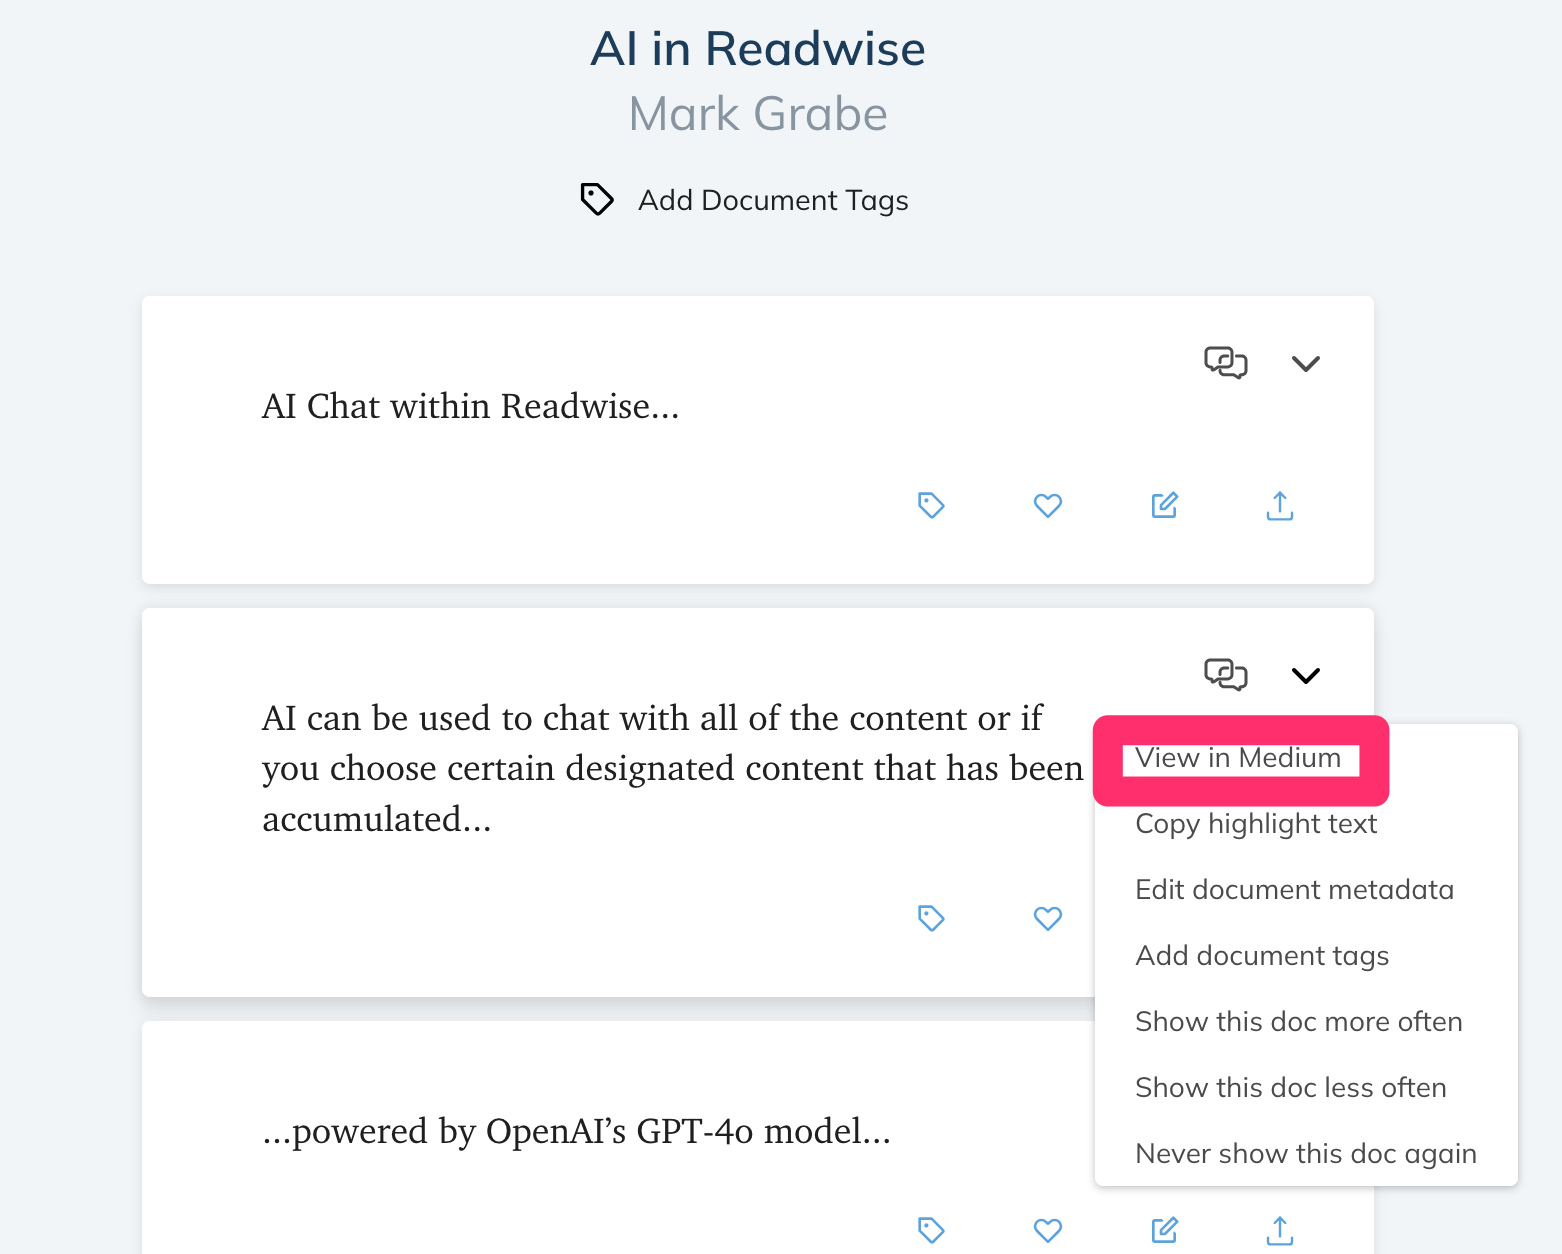This screenshot has height=1254, width=1562.
Task: Expand chevron menu on 'AI Chat within Readwise' card
Action: (1306, 363)
